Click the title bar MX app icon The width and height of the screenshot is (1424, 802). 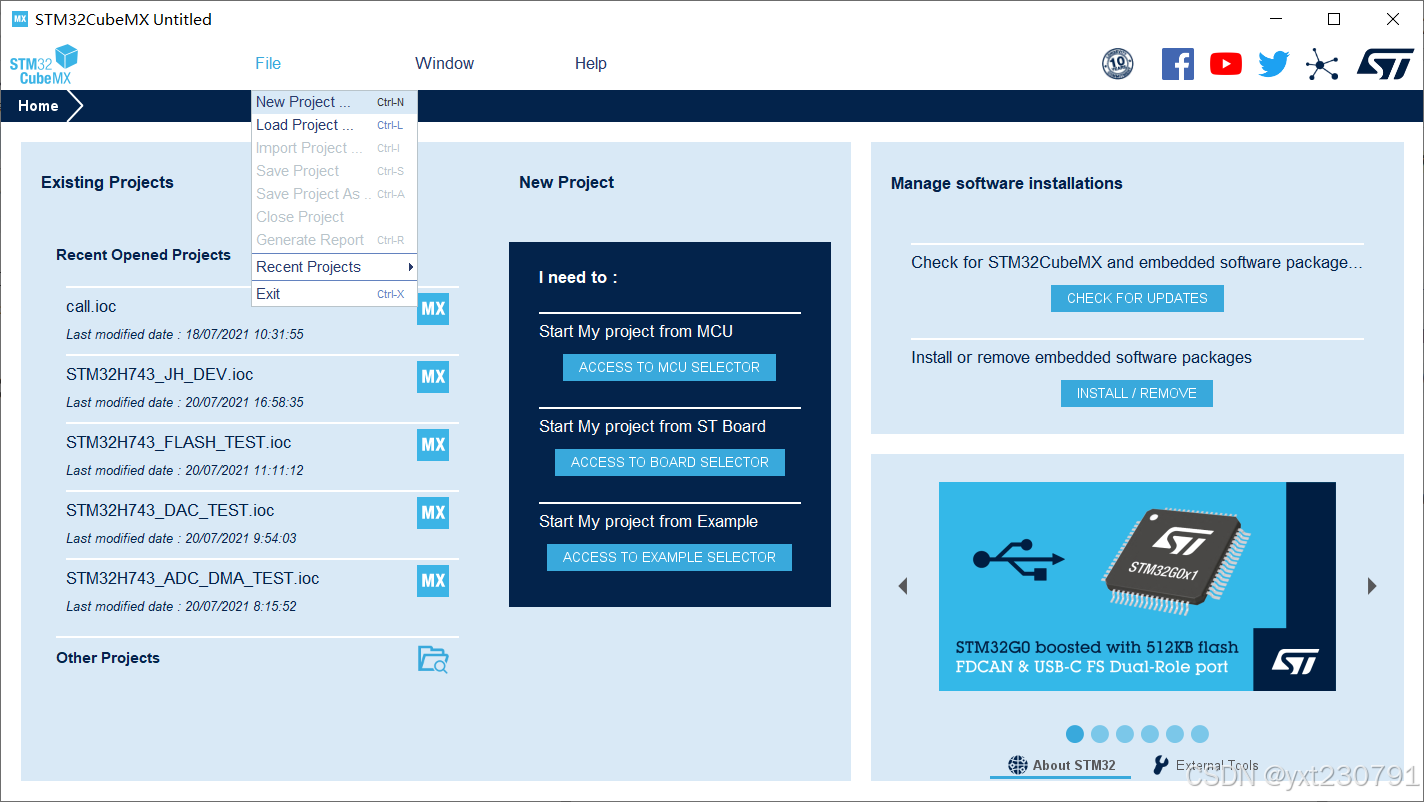[19, 19]
